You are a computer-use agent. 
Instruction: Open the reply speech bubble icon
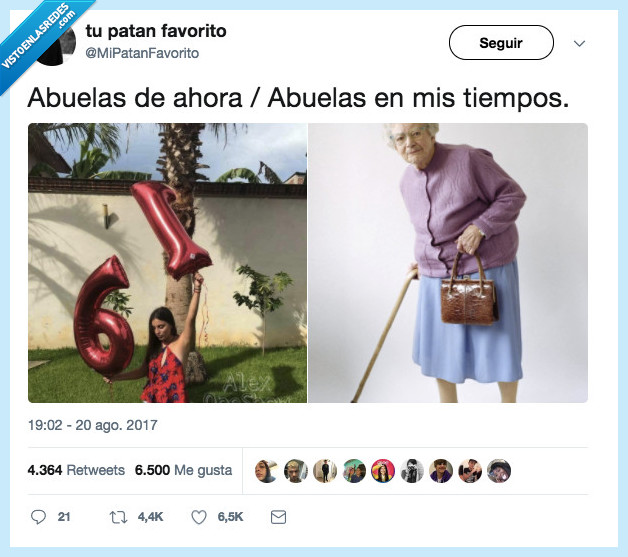[38, 517]
